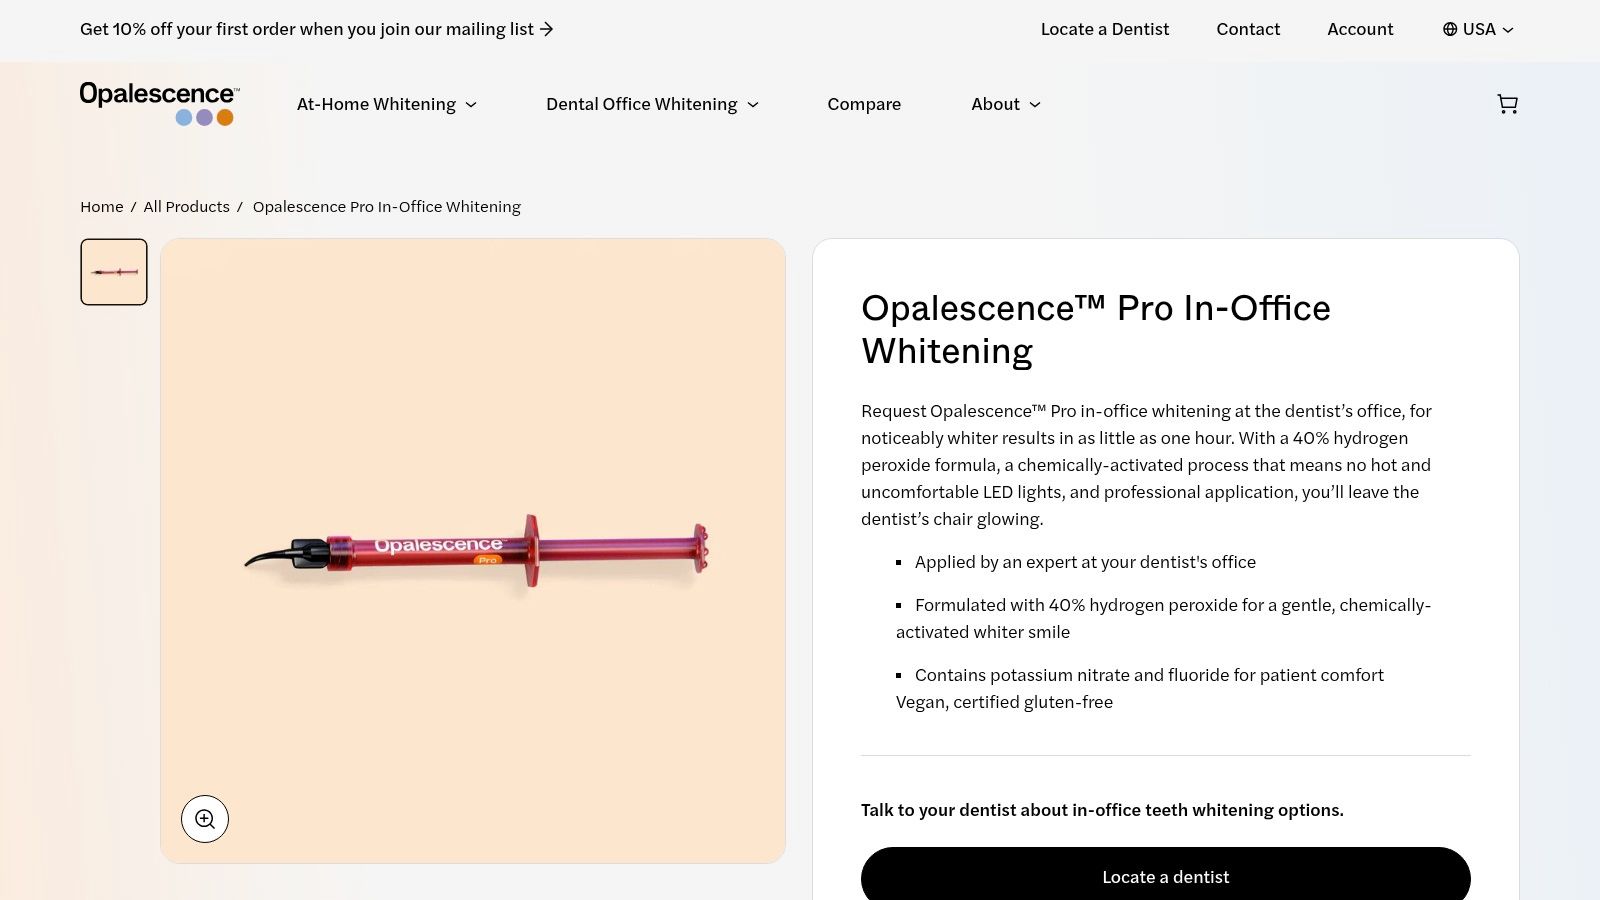This screenshot has height=900, width=1600.
Task: Select the syringe product thumbnail
Action: pyautogui.click(x=113, y=271)
